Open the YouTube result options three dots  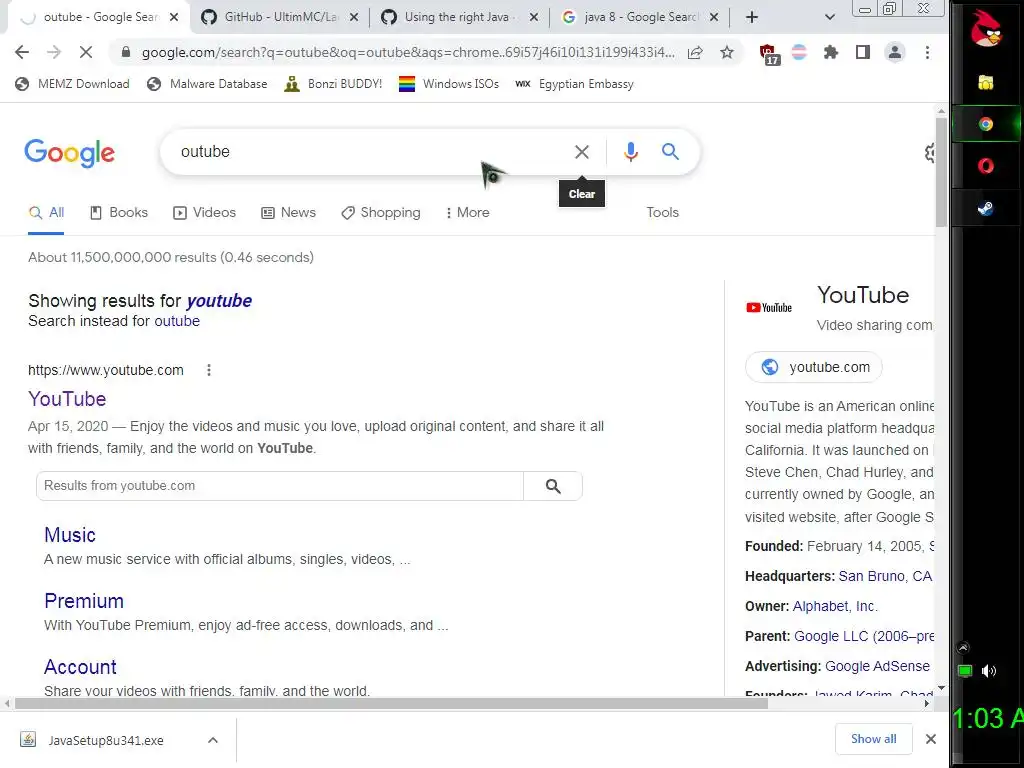(x=209, y=370)
